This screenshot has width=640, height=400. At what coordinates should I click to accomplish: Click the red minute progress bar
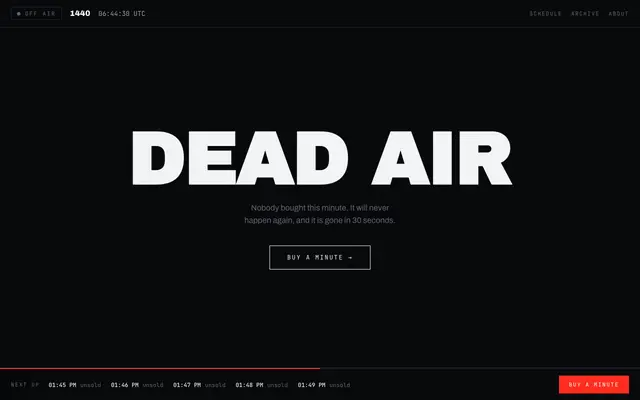(160, 368)
